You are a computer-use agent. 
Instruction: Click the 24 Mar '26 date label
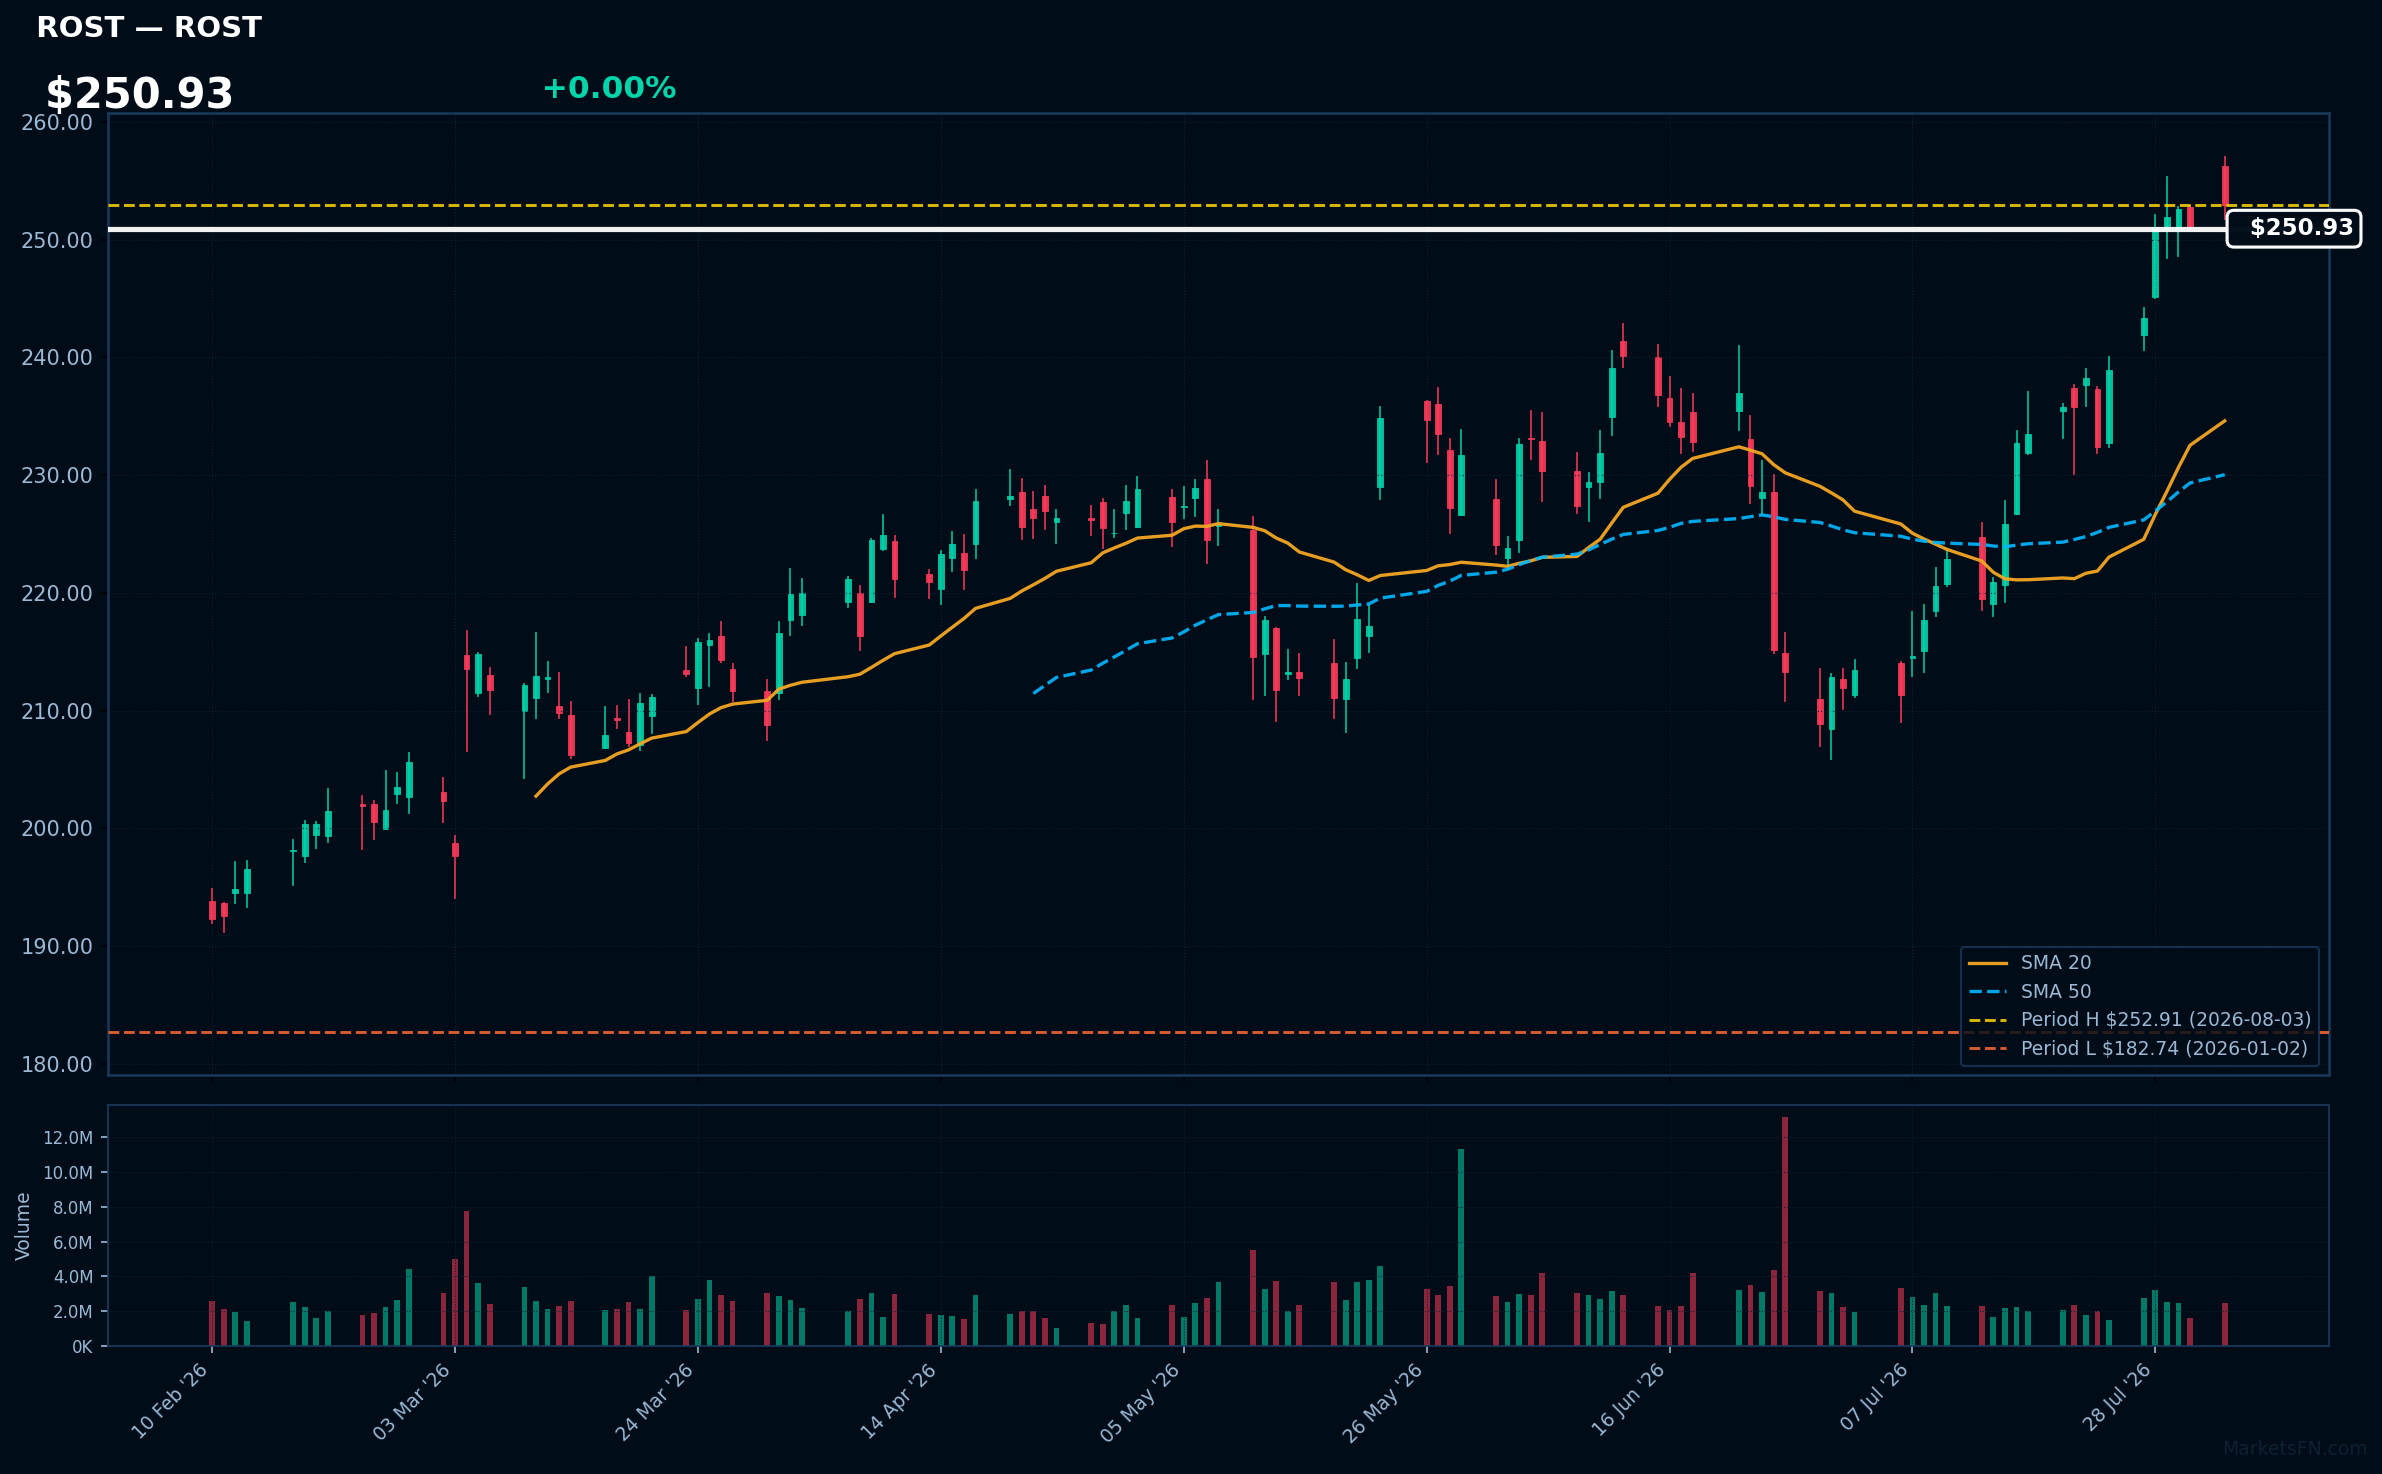tap(654, 1401)
